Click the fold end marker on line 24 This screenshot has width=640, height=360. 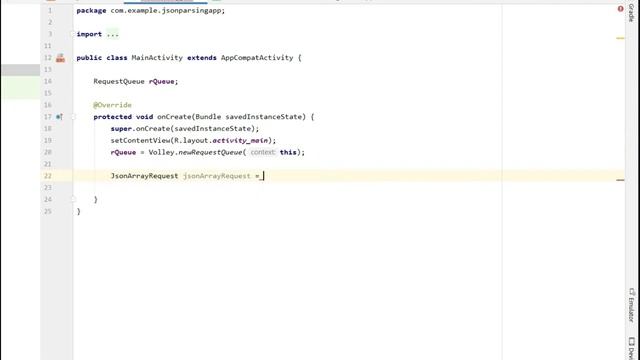click(x=73, y=199)
